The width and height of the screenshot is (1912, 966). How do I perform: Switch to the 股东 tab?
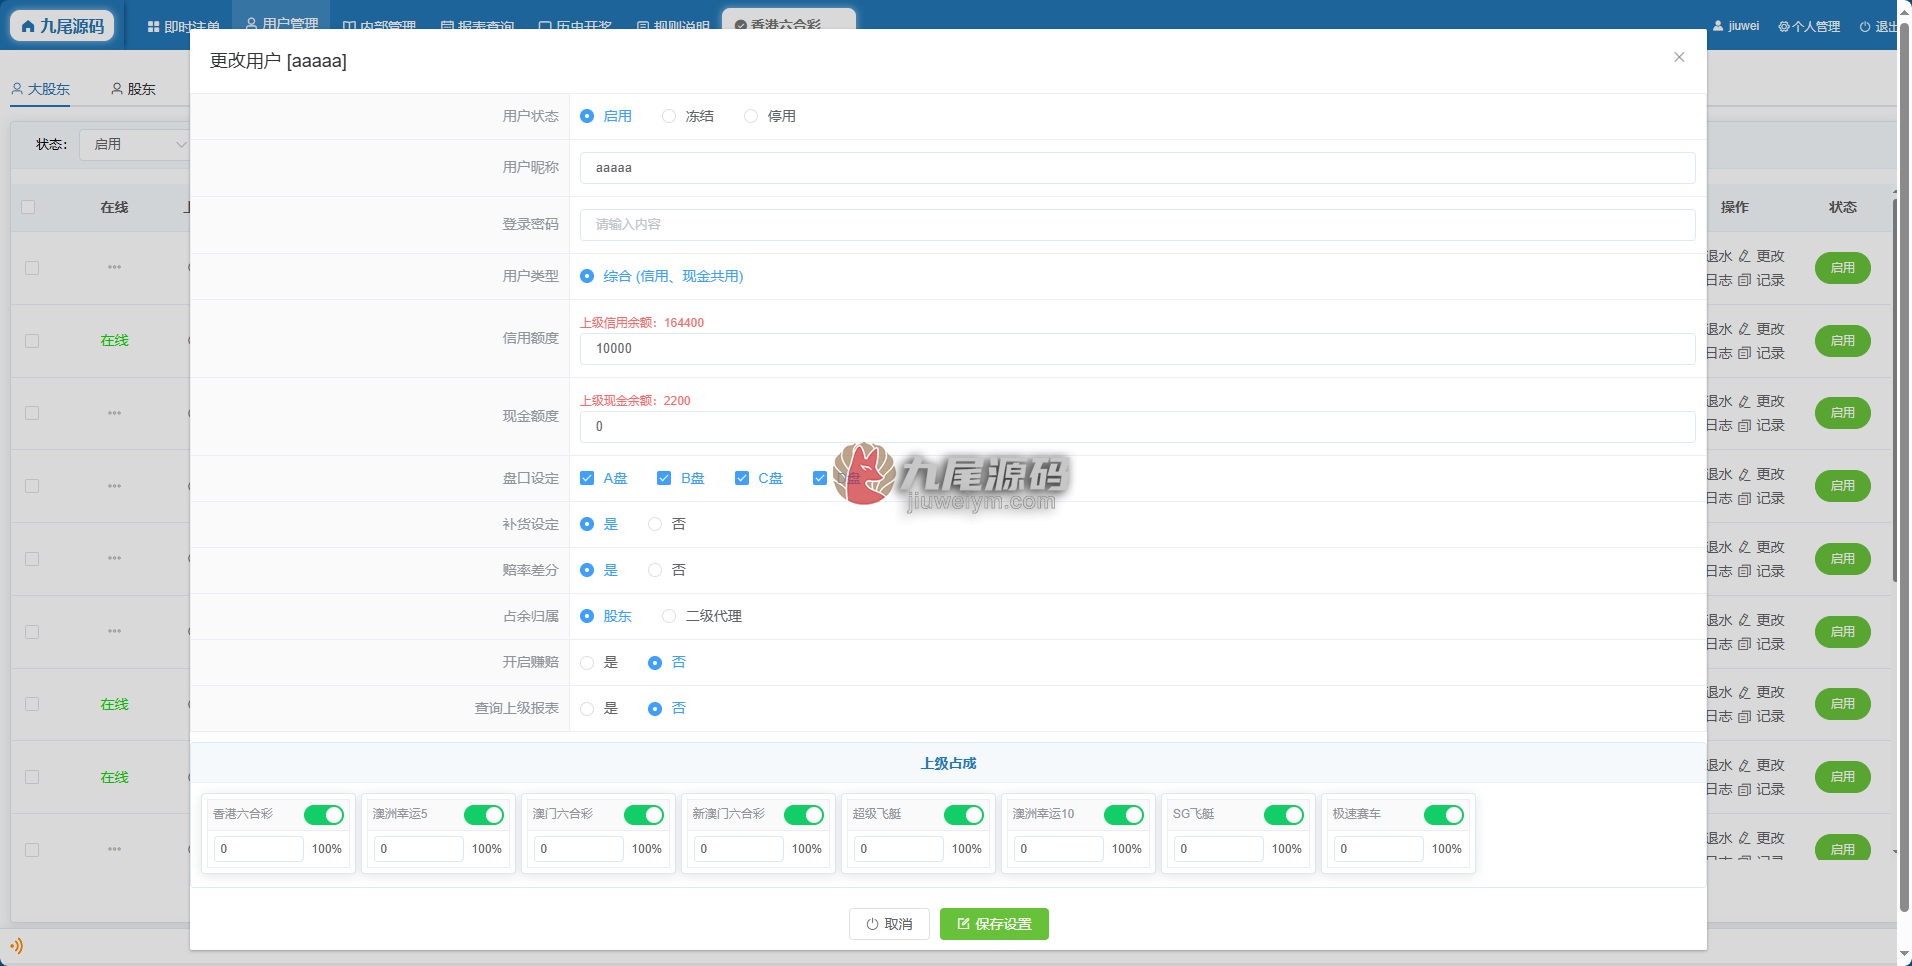(133, 89)
